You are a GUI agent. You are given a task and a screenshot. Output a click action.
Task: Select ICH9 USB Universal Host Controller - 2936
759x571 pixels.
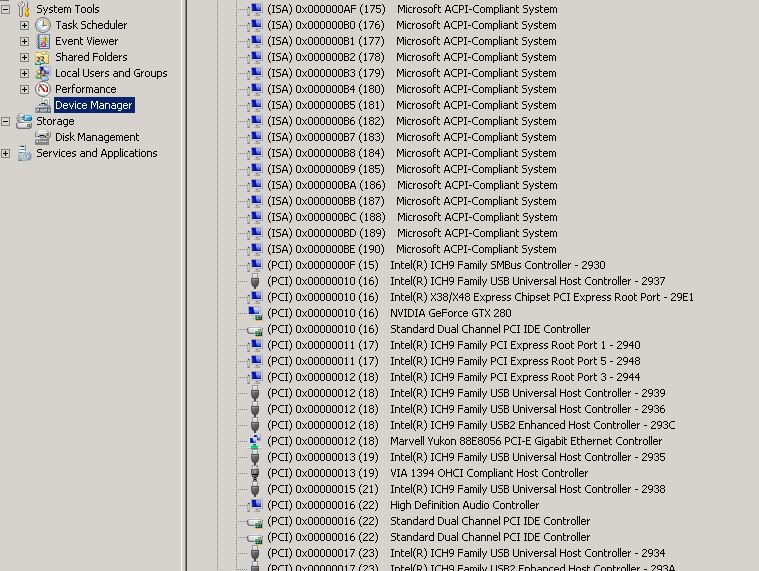click(466, 409)
